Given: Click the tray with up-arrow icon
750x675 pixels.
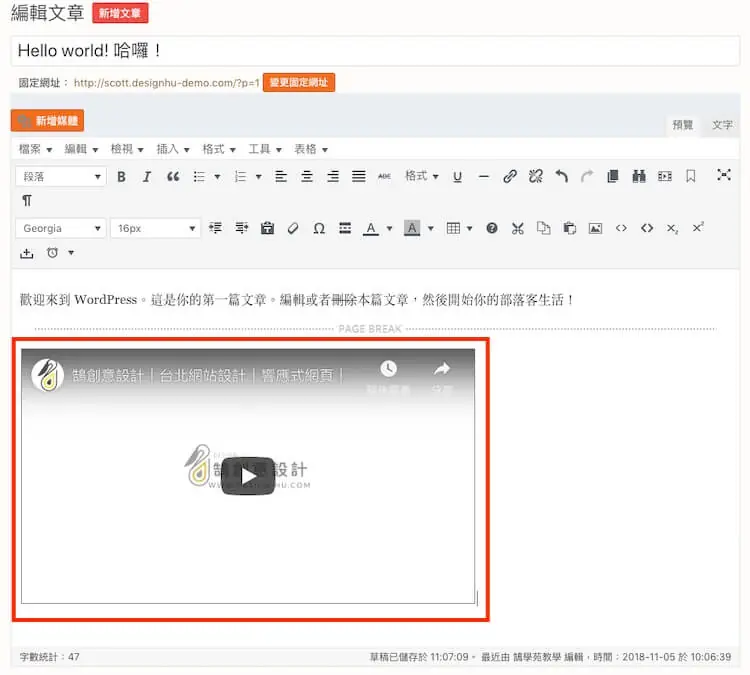Looking at the screenshot, I should coord(27,253).
